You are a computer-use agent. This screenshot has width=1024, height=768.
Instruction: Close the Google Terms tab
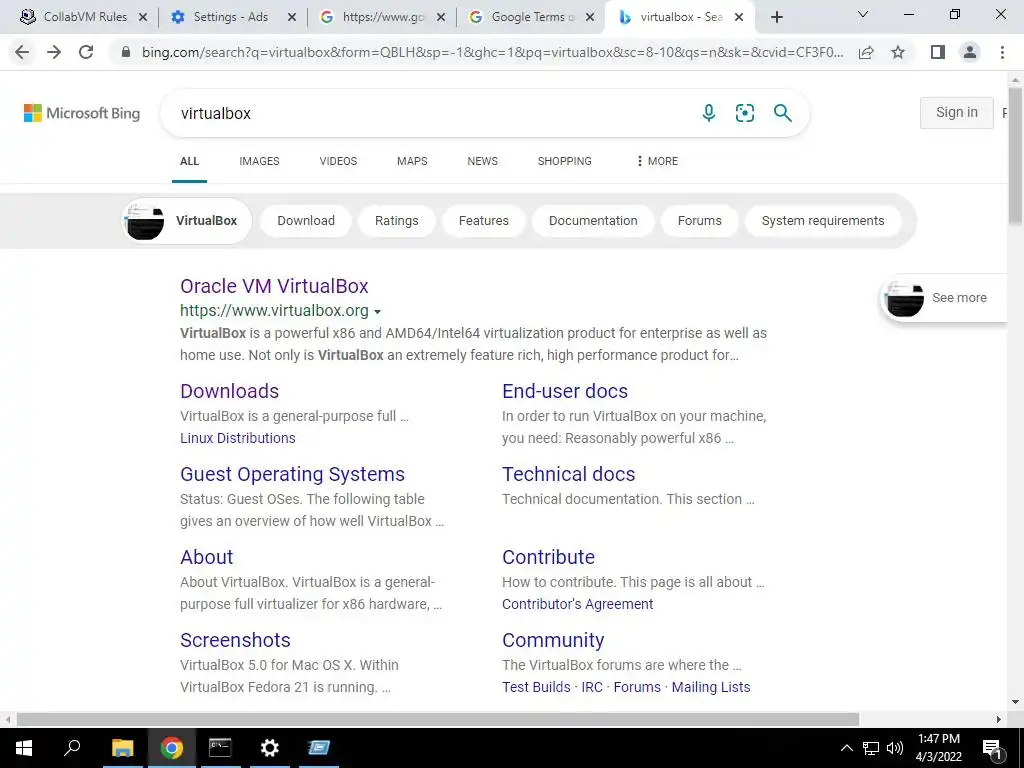[x=590, y=18]
